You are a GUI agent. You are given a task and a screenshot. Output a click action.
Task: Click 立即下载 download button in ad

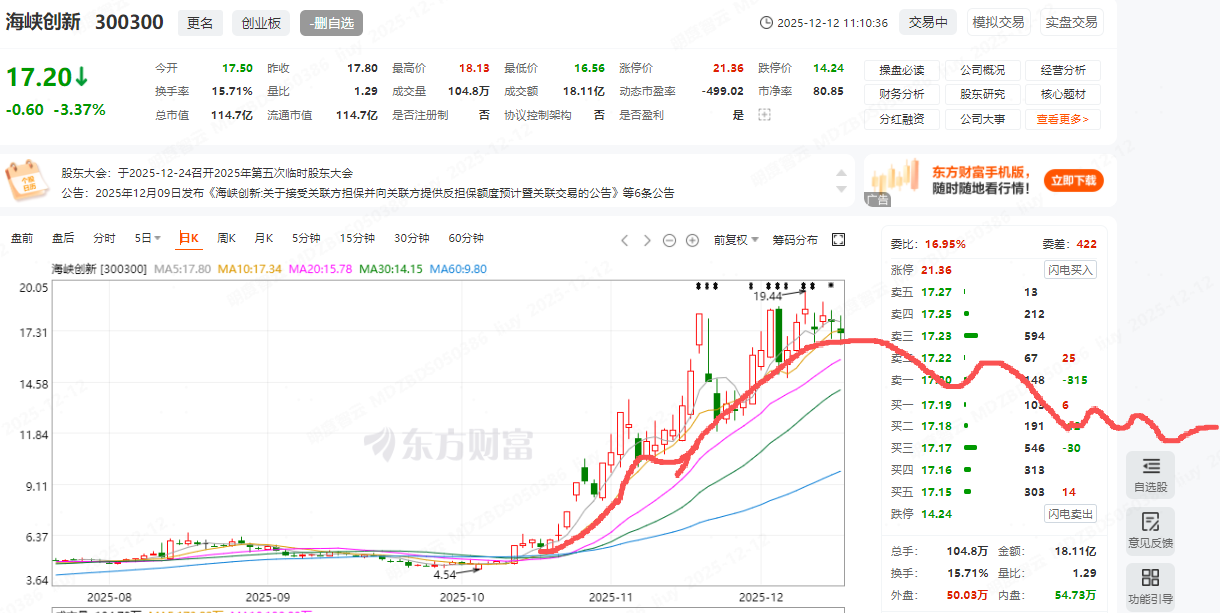[1074, 181]
